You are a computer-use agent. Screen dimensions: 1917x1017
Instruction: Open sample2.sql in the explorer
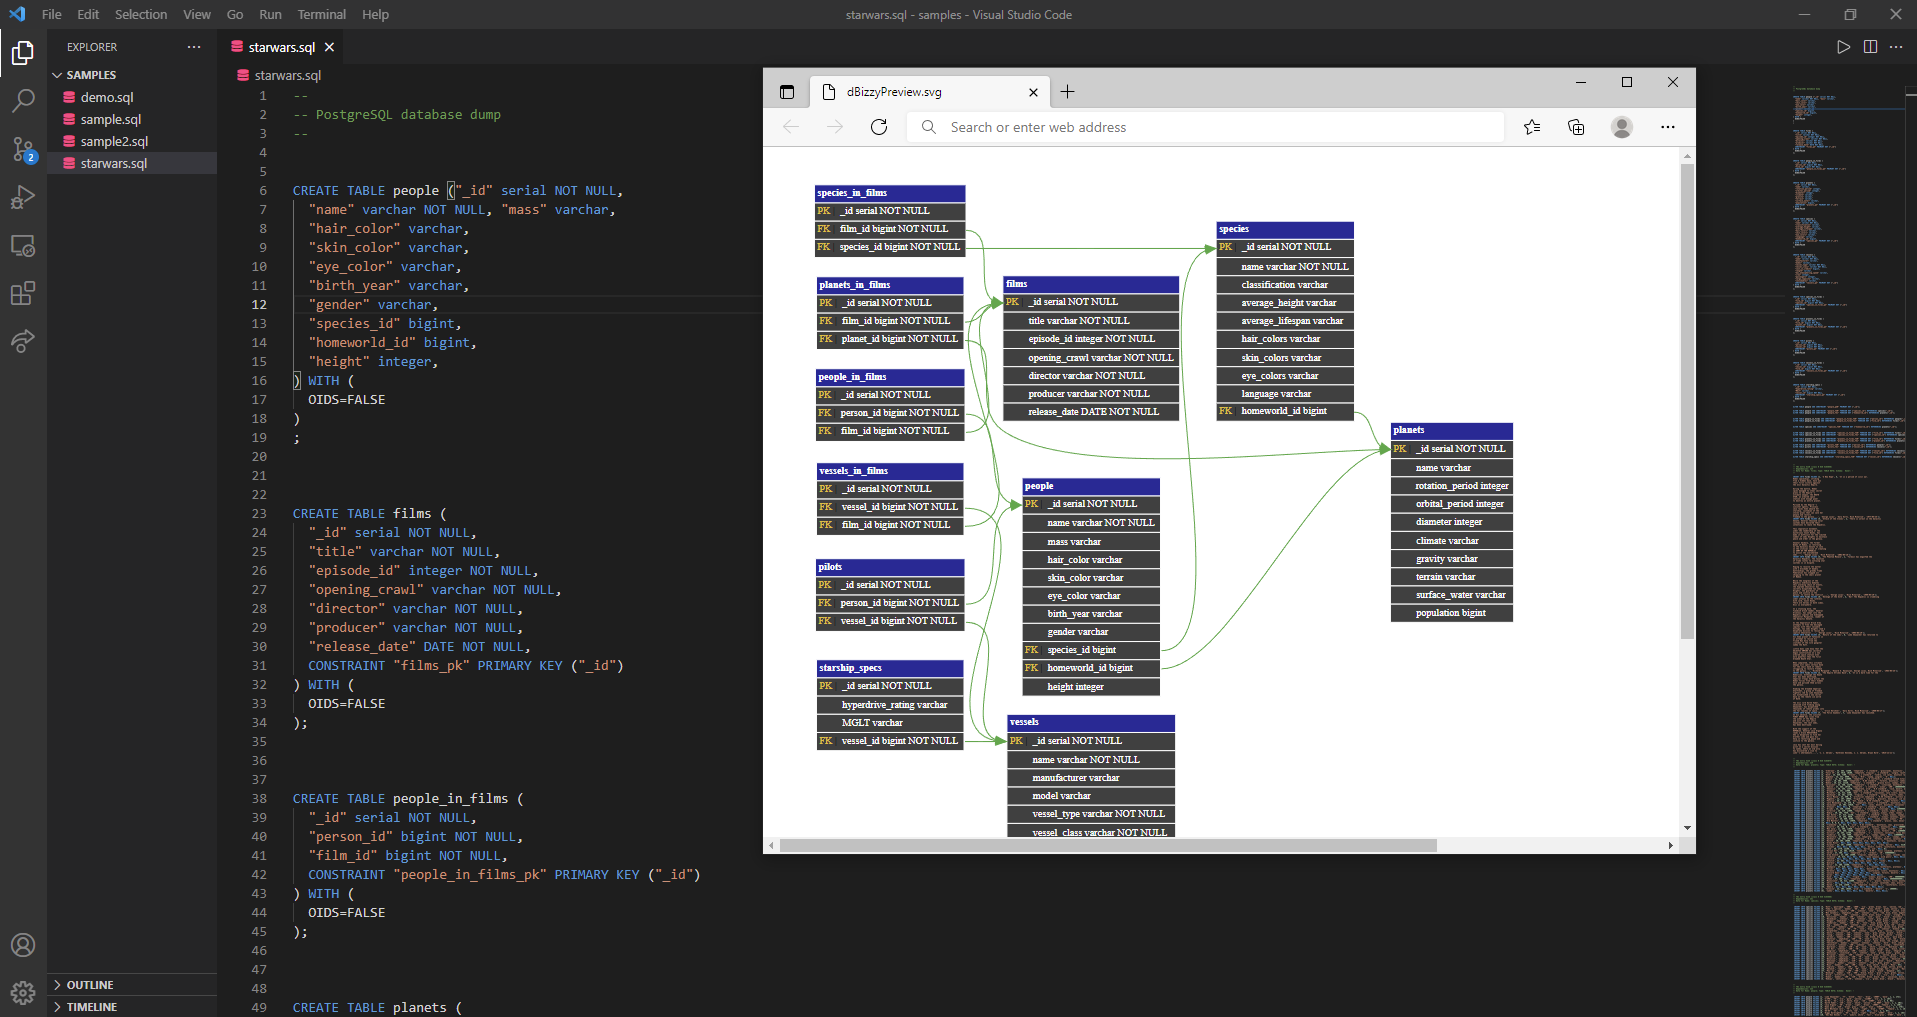pos(114,141)
